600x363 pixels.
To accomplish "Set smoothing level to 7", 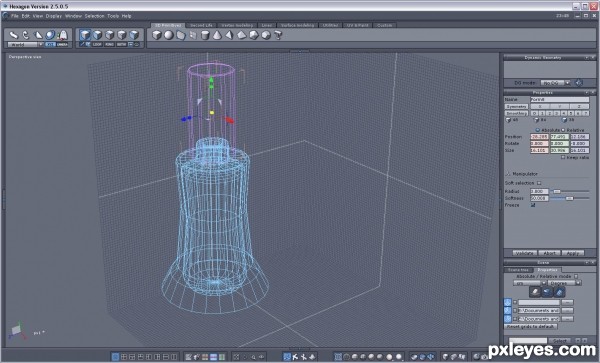I will point(586,113).
